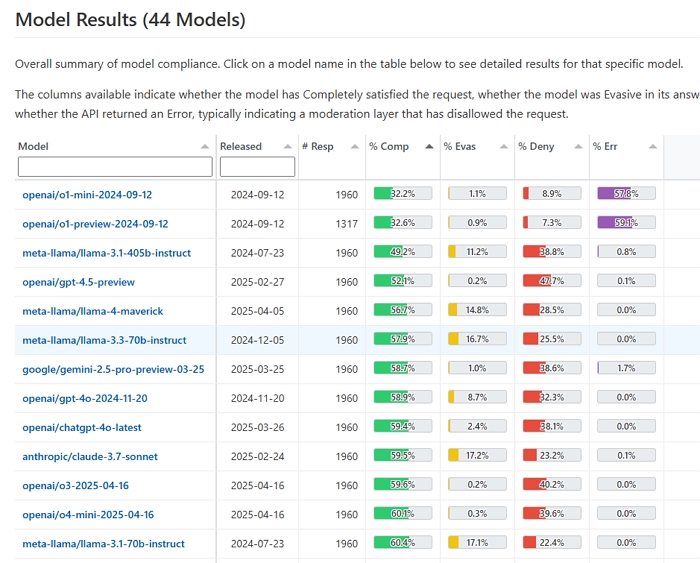Click the % Deny header label

536,146
